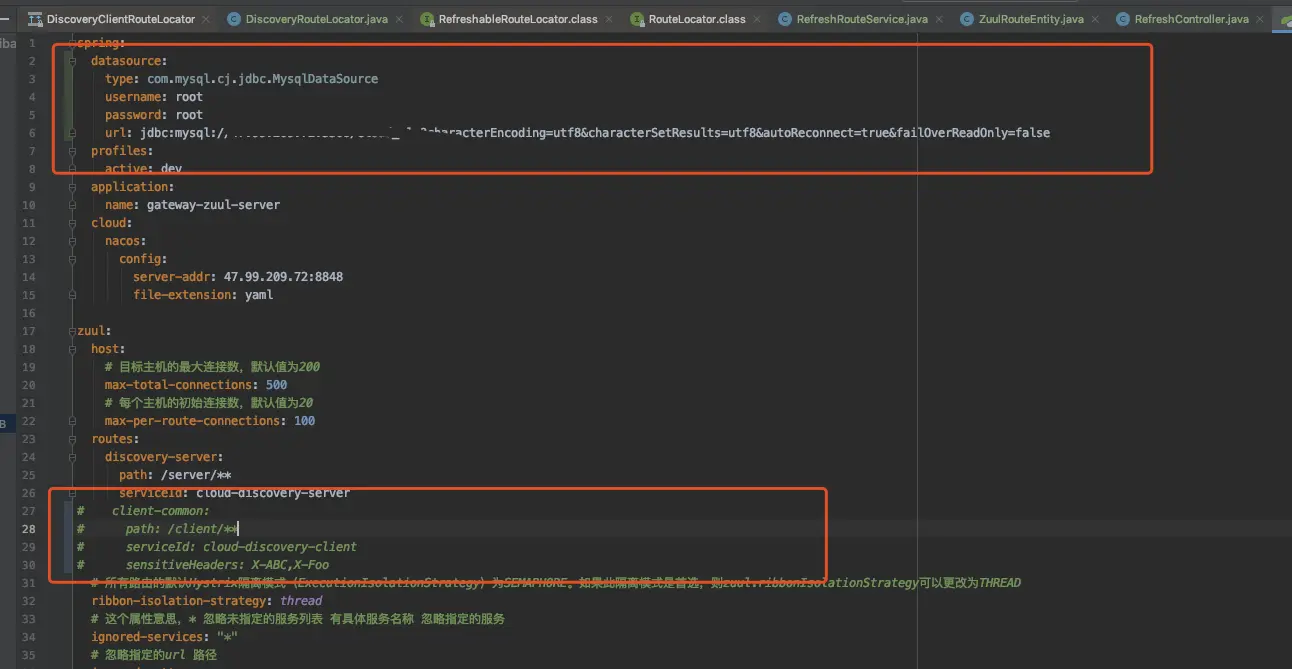
Task: Click line number 10 in the gutter
Action: (x=29, y=205)
